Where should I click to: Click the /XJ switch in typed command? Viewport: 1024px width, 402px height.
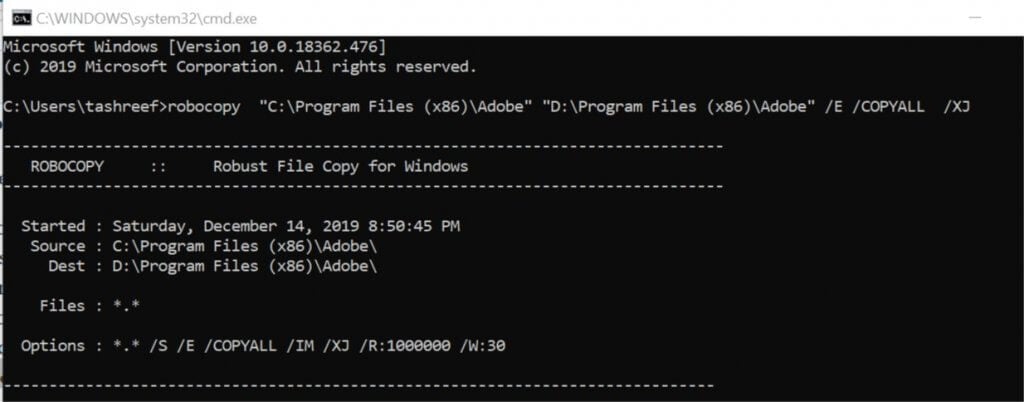pyautogui.click(x=956, y=106)
